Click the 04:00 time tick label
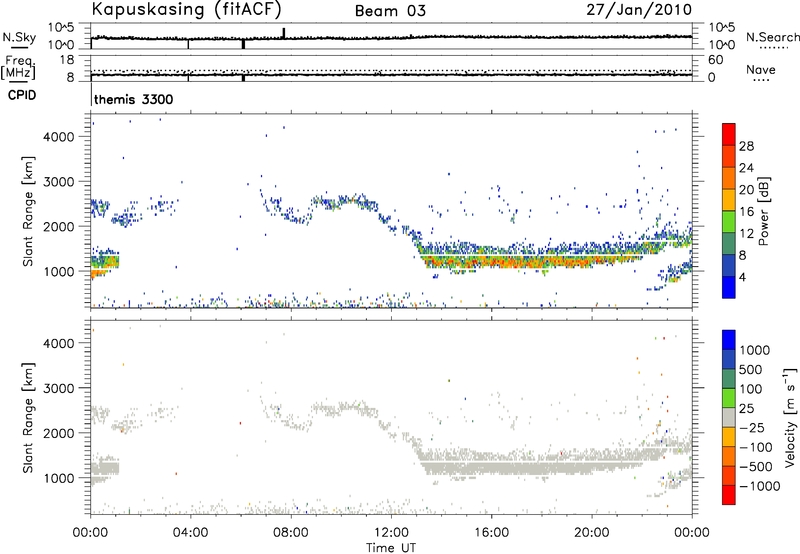The image size is (800, 554). [x=191, y=533]
